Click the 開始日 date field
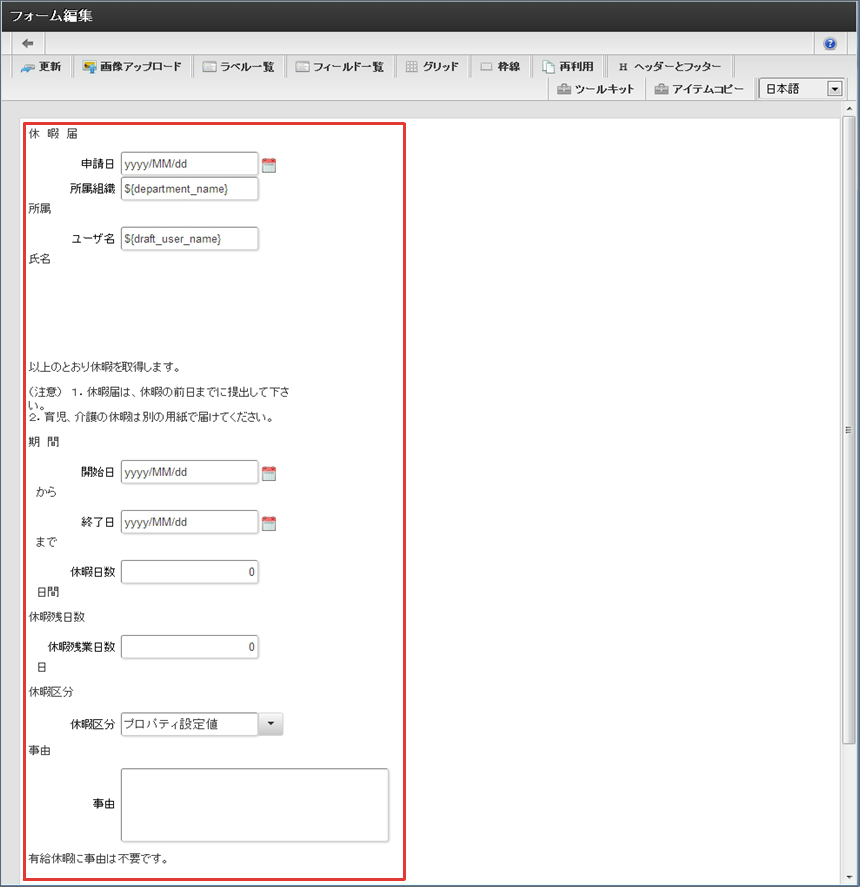The height and width of the screenshot is (887, 860). tap(190, 472)
